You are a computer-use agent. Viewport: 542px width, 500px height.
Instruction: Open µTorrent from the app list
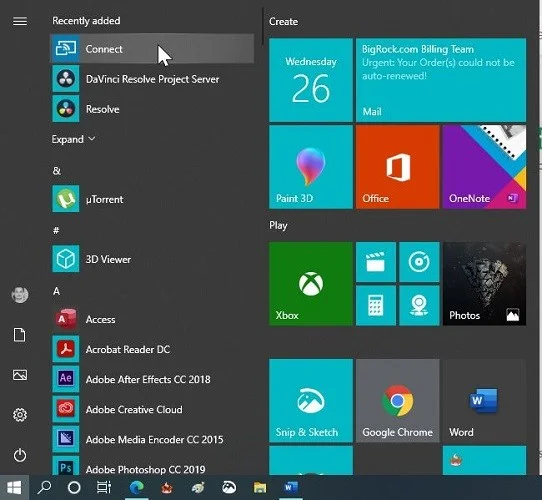click(152, 199)
